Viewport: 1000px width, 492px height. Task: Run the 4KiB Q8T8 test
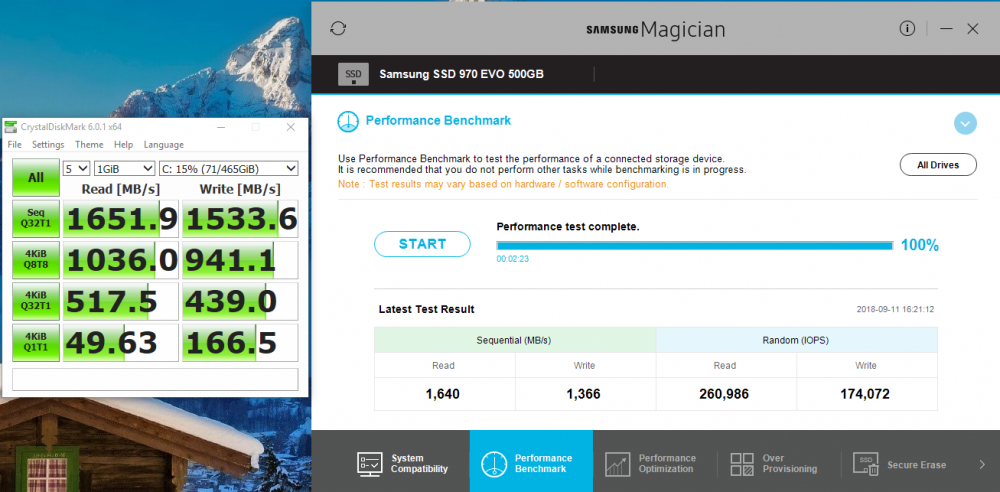[x=36, y=260]
